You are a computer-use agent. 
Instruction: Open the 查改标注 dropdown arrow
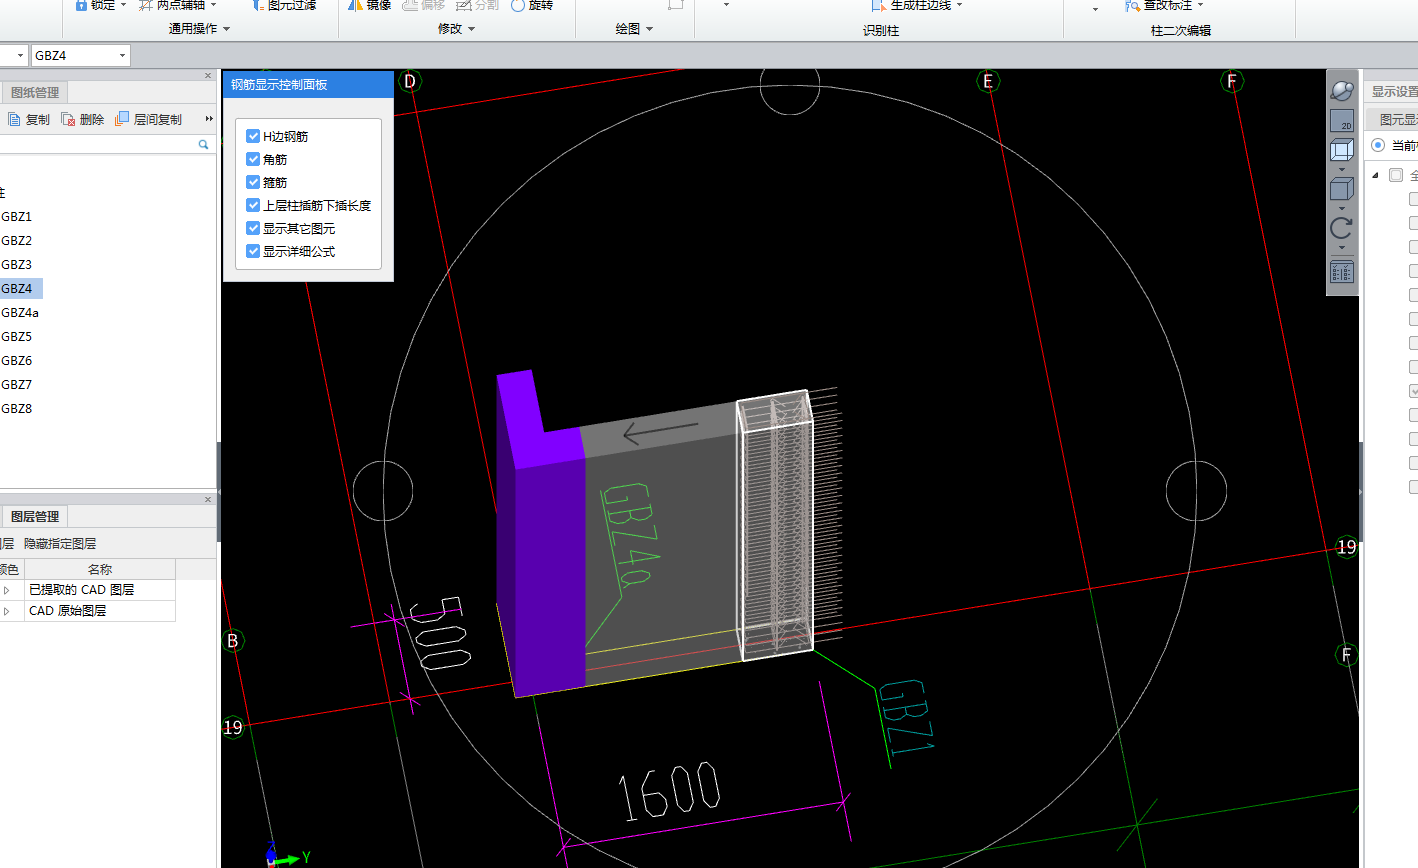(x=1200, y=5)
